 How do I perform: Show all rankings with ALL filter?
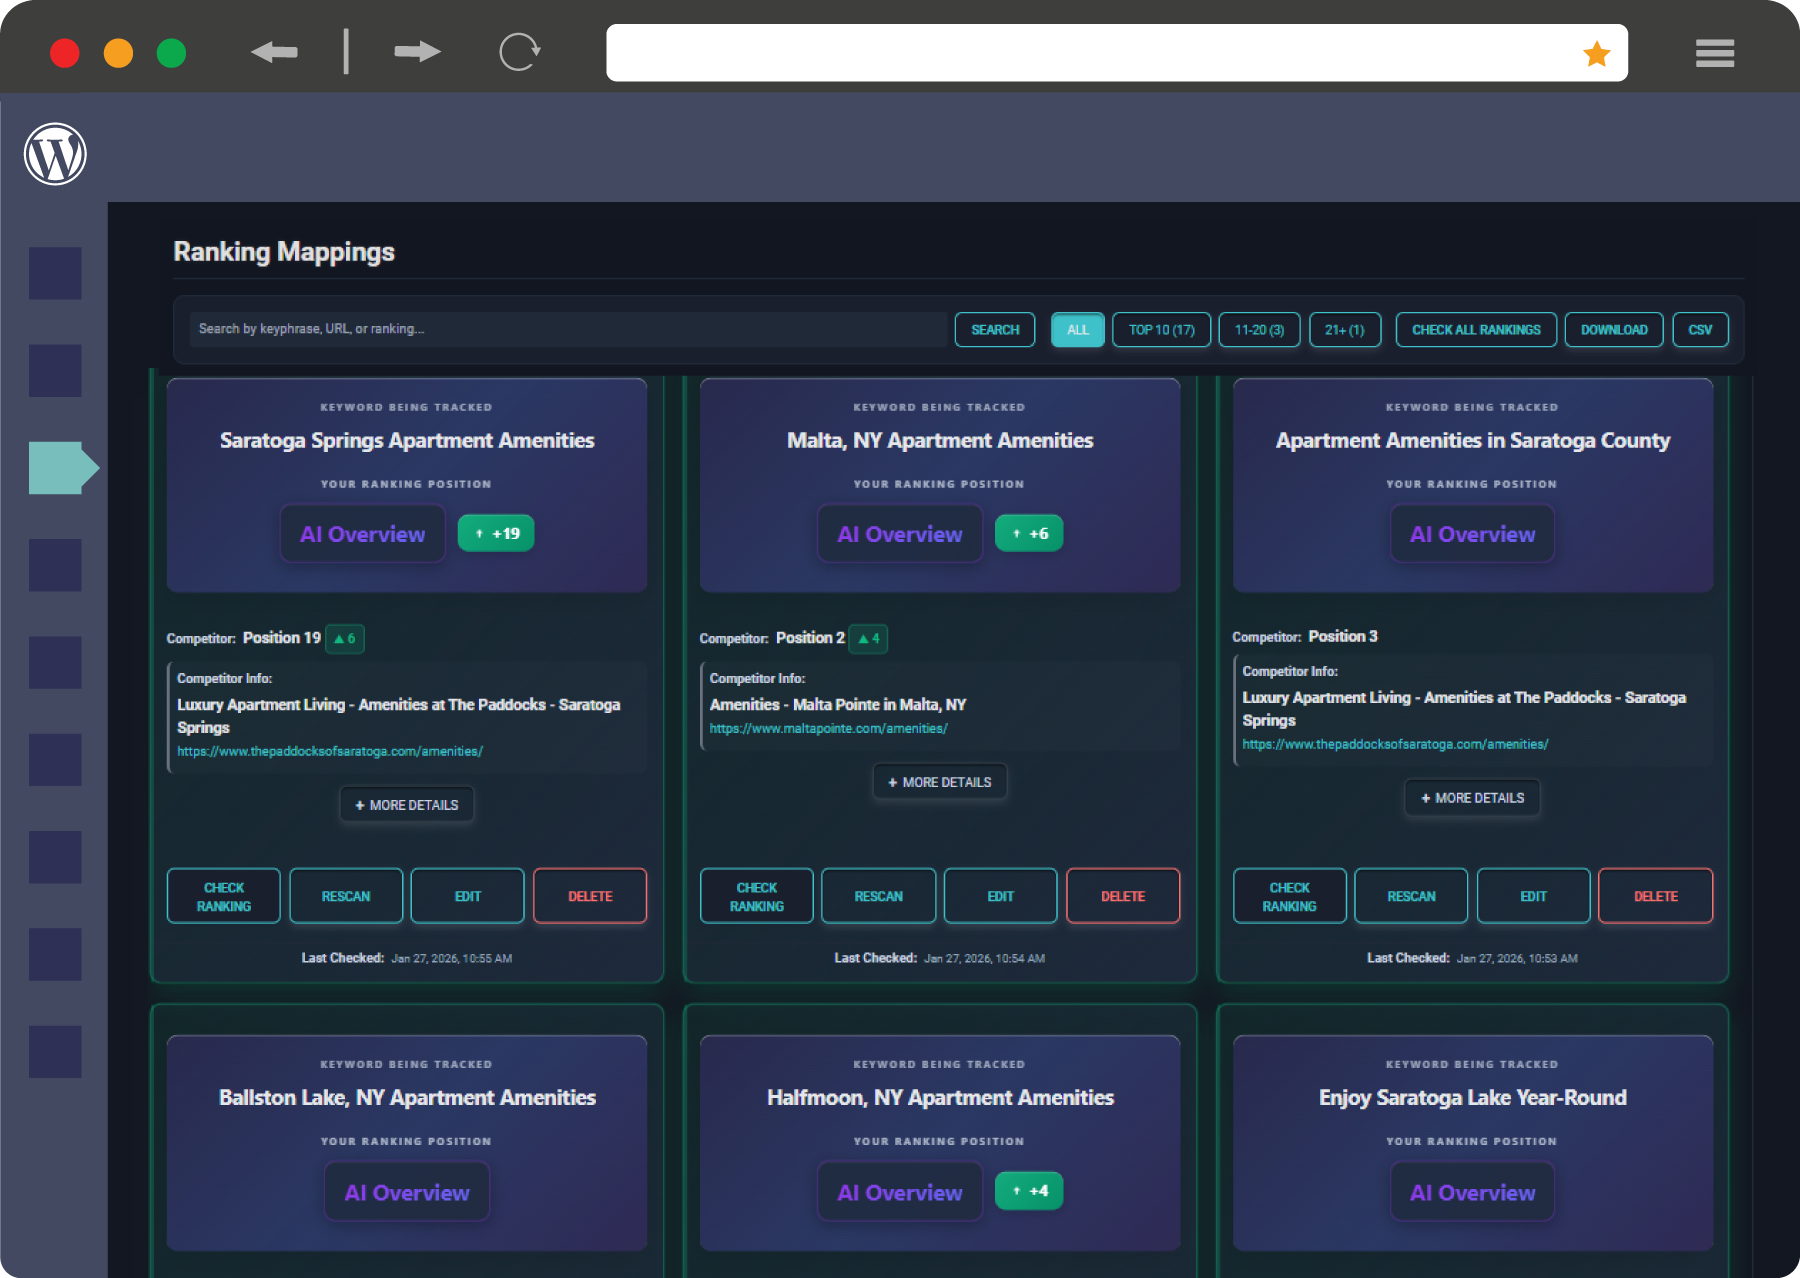pos(1077,330)
